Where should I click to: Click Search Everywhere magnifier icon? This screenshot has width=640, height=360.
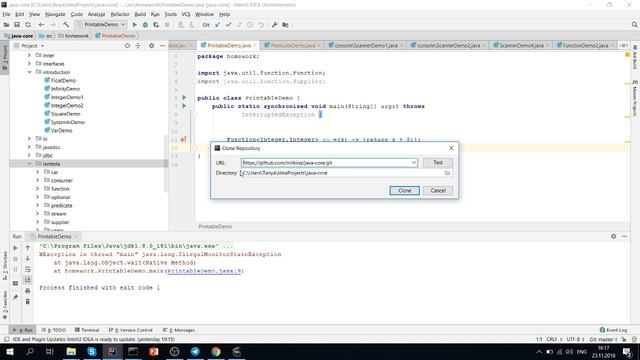click(634, 25)
